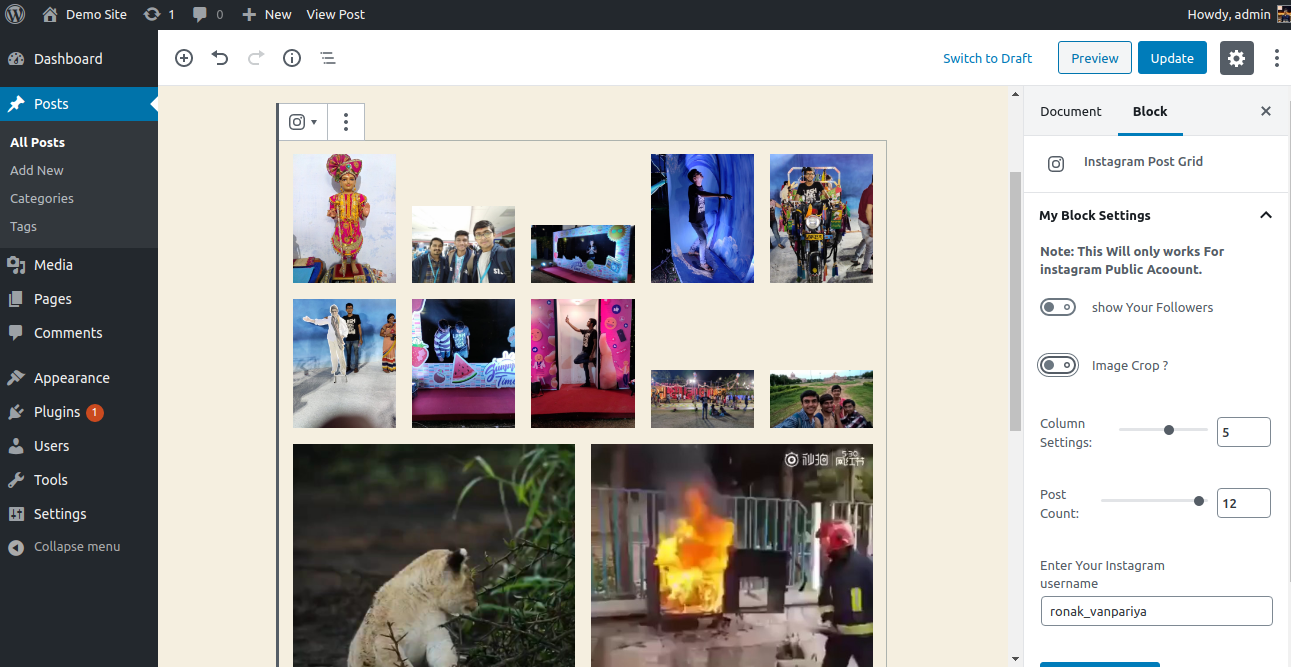Image resolution: width=1291 pixels, height=667 pixels.
Task: Open the block navigation list icon
Action: 328,58
